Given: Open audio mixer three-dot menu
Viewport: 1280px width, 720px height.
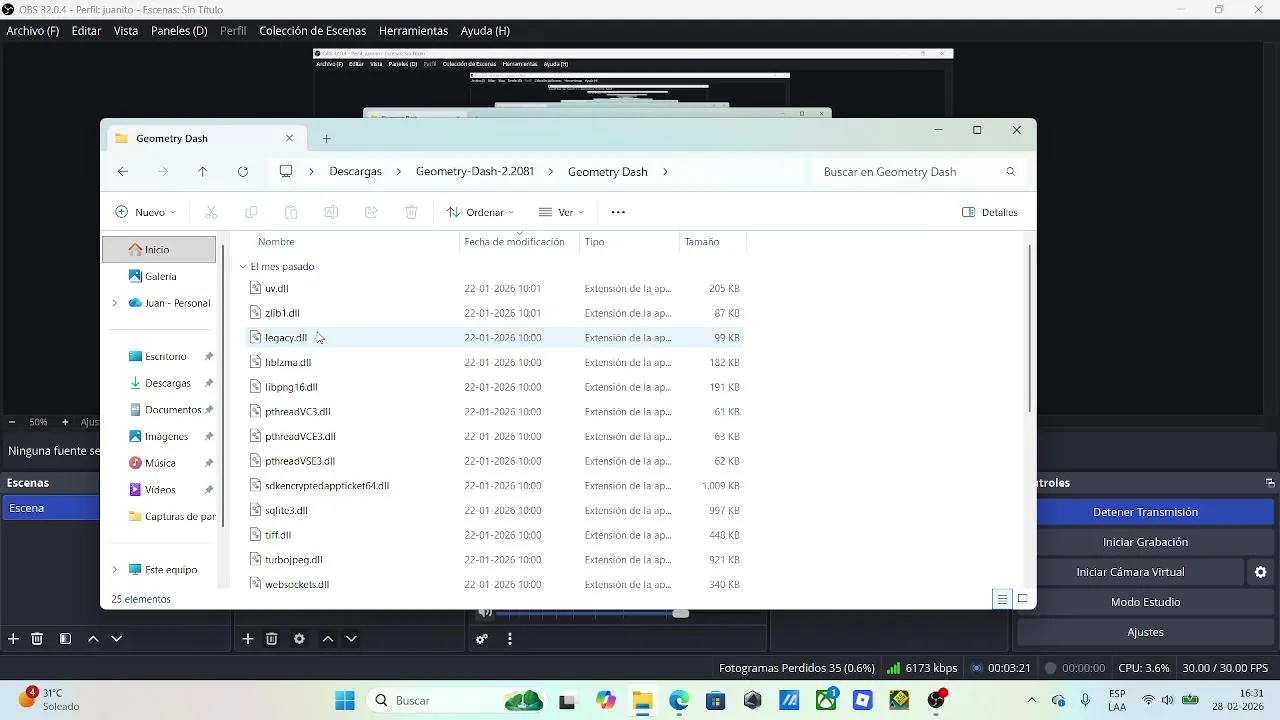Looking at the screenshot, I should (510, 639).
